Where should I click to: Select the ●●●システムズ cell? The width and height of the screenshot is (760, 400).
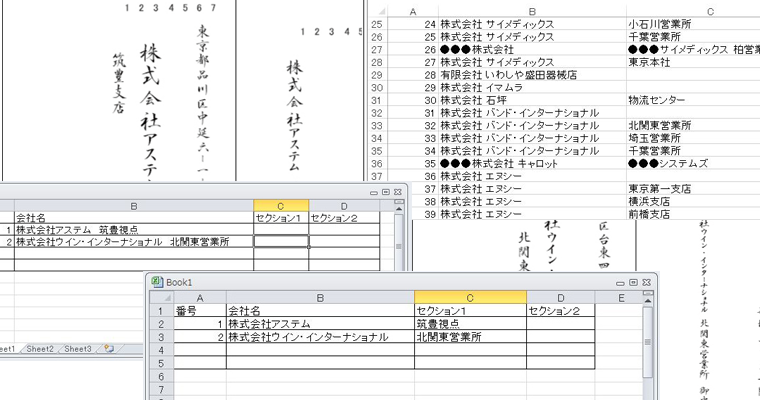coord(693,163)
